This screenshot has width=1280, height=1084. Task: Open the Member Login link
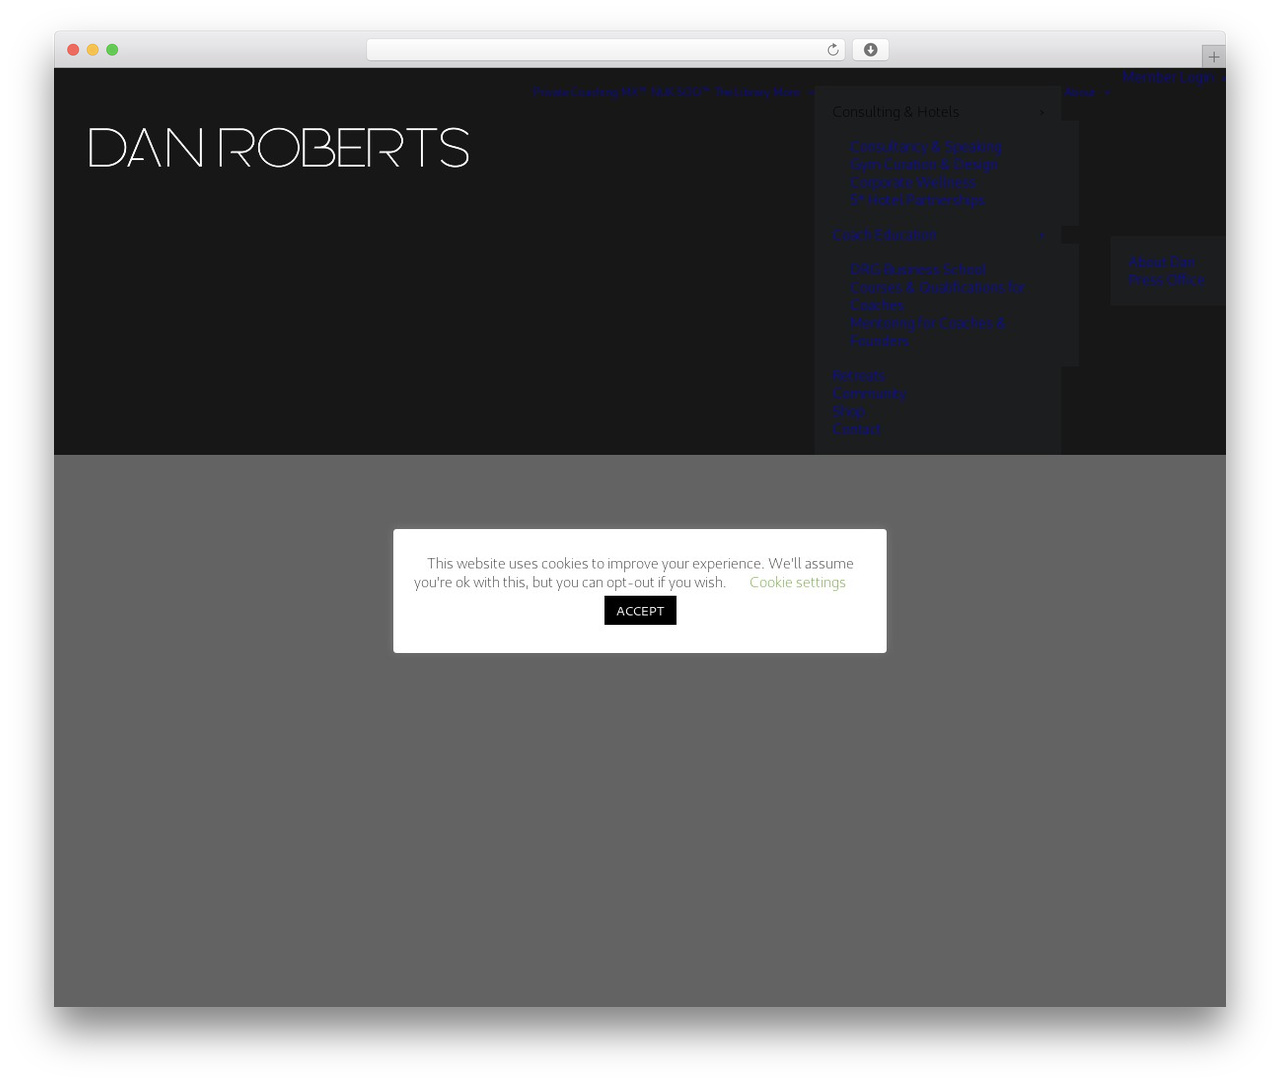point(1168,77)
